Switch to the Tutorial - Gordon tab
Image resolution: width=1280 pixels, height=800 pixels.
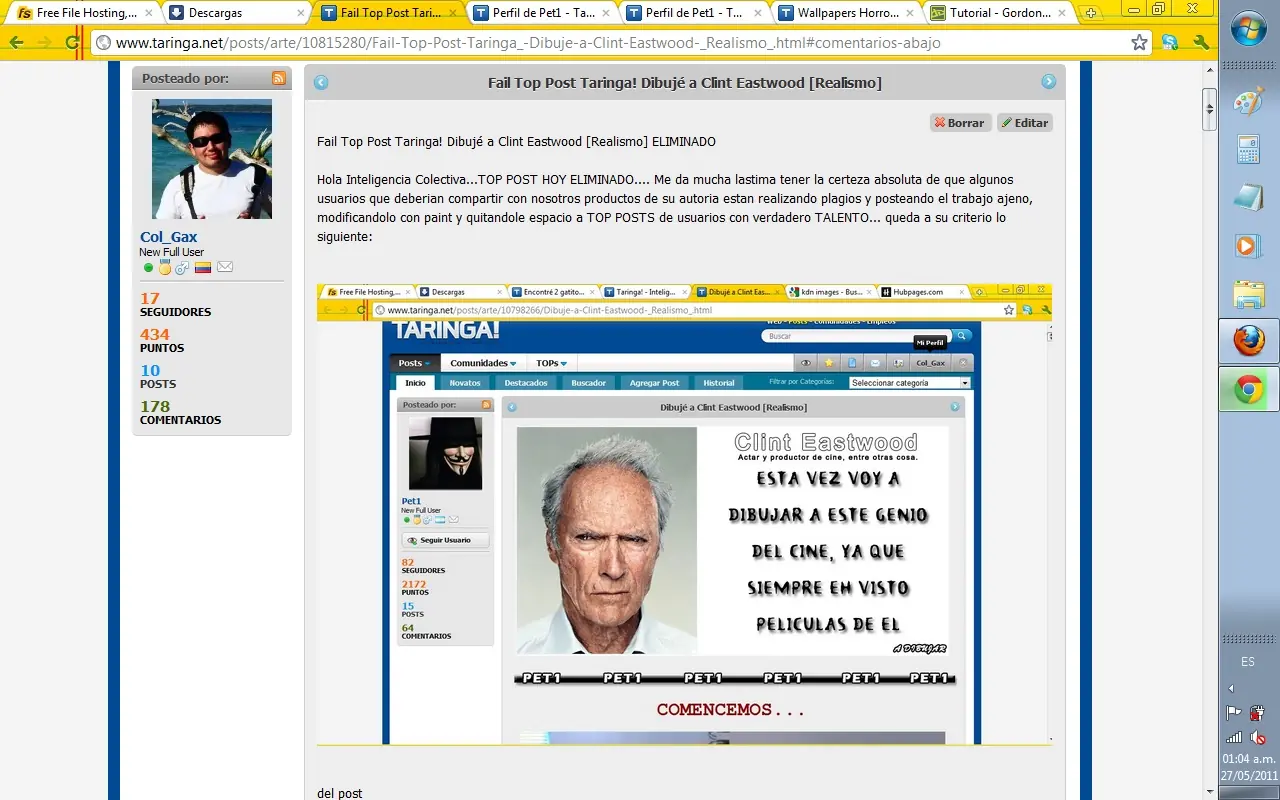tap(996, 13)
